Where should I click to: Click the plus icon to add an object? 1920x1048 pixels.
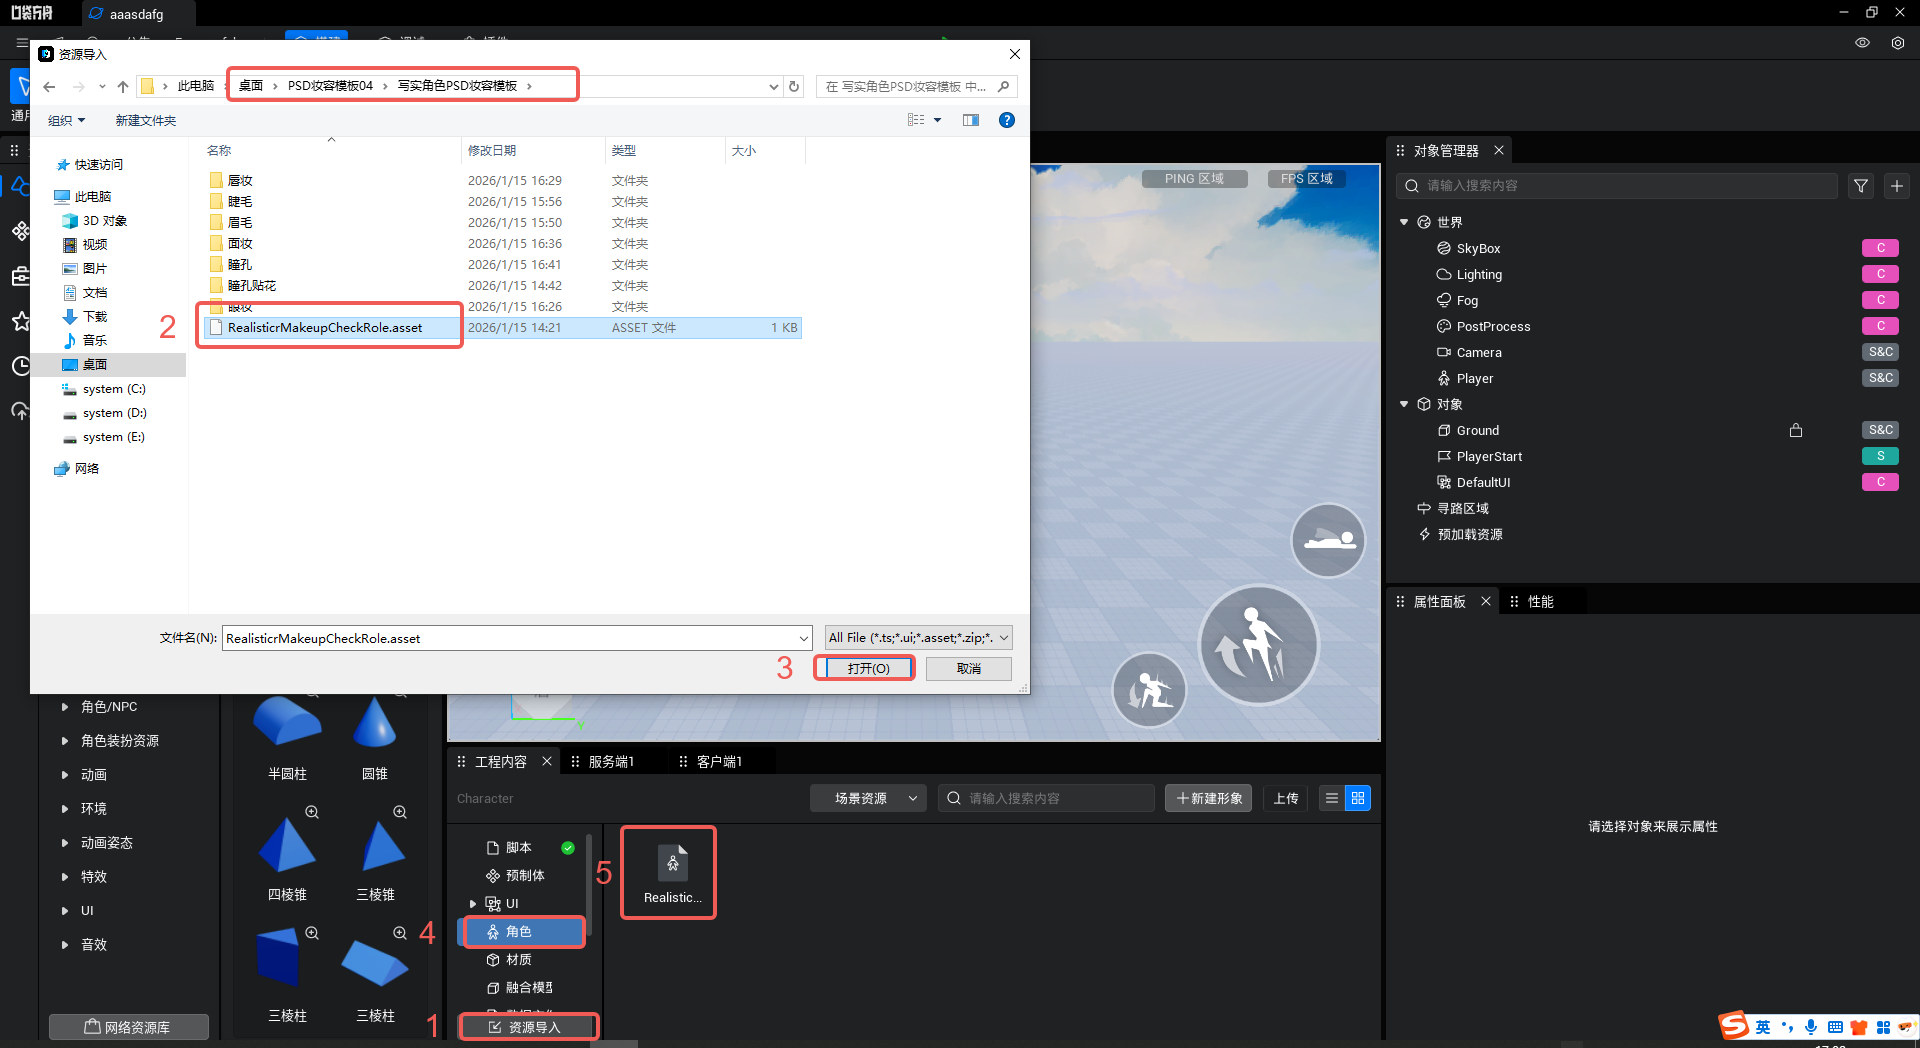coord(1897,186)
